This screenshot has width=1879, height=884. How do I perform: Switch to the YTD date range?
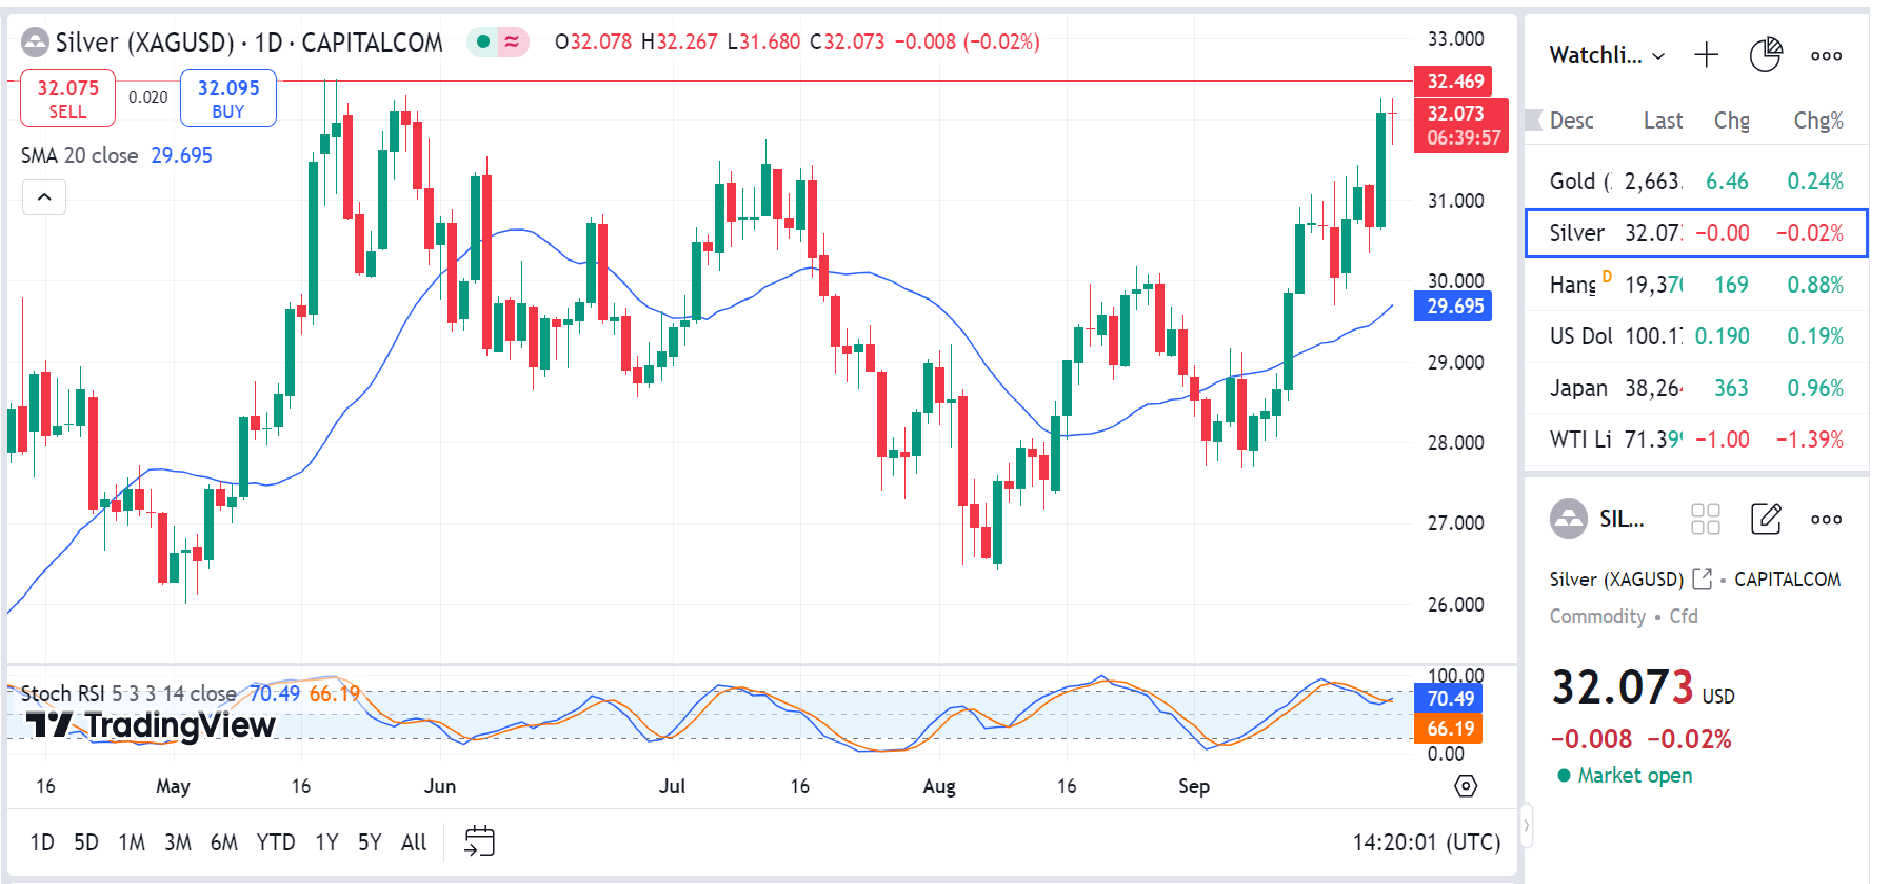[275, 842]
